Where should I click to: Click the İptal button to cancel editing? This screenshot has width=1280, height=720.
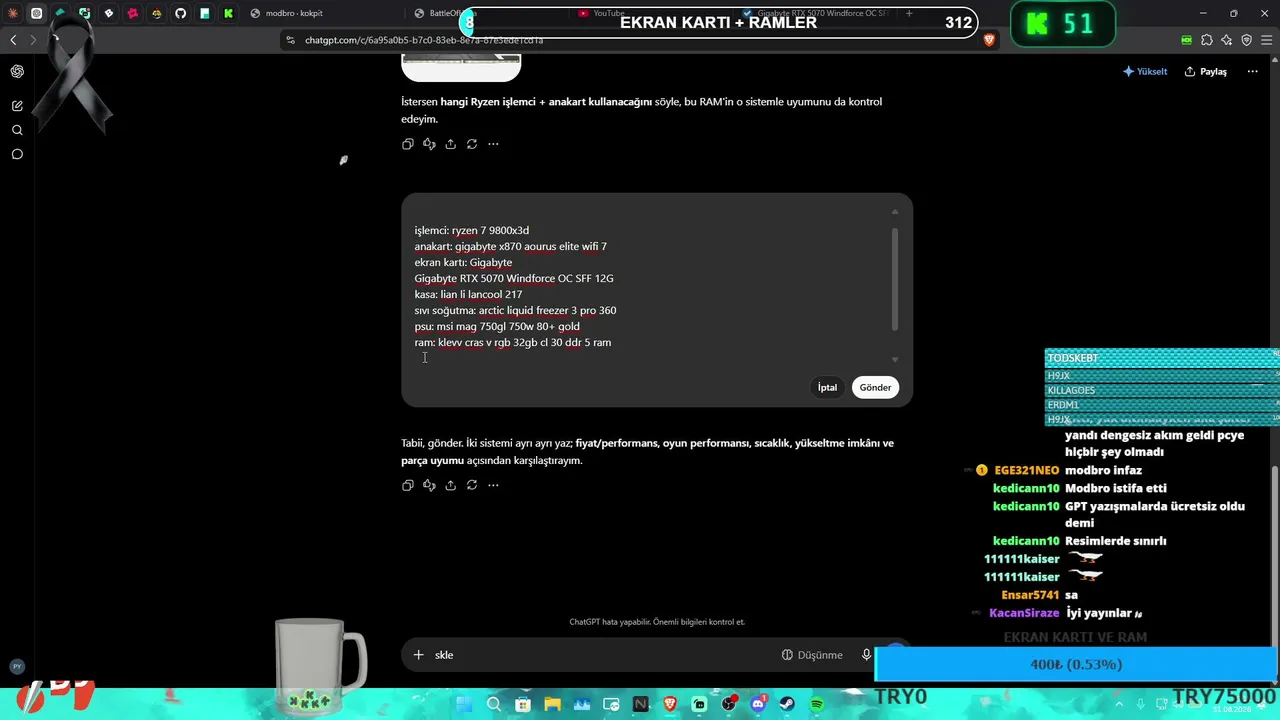827,387
